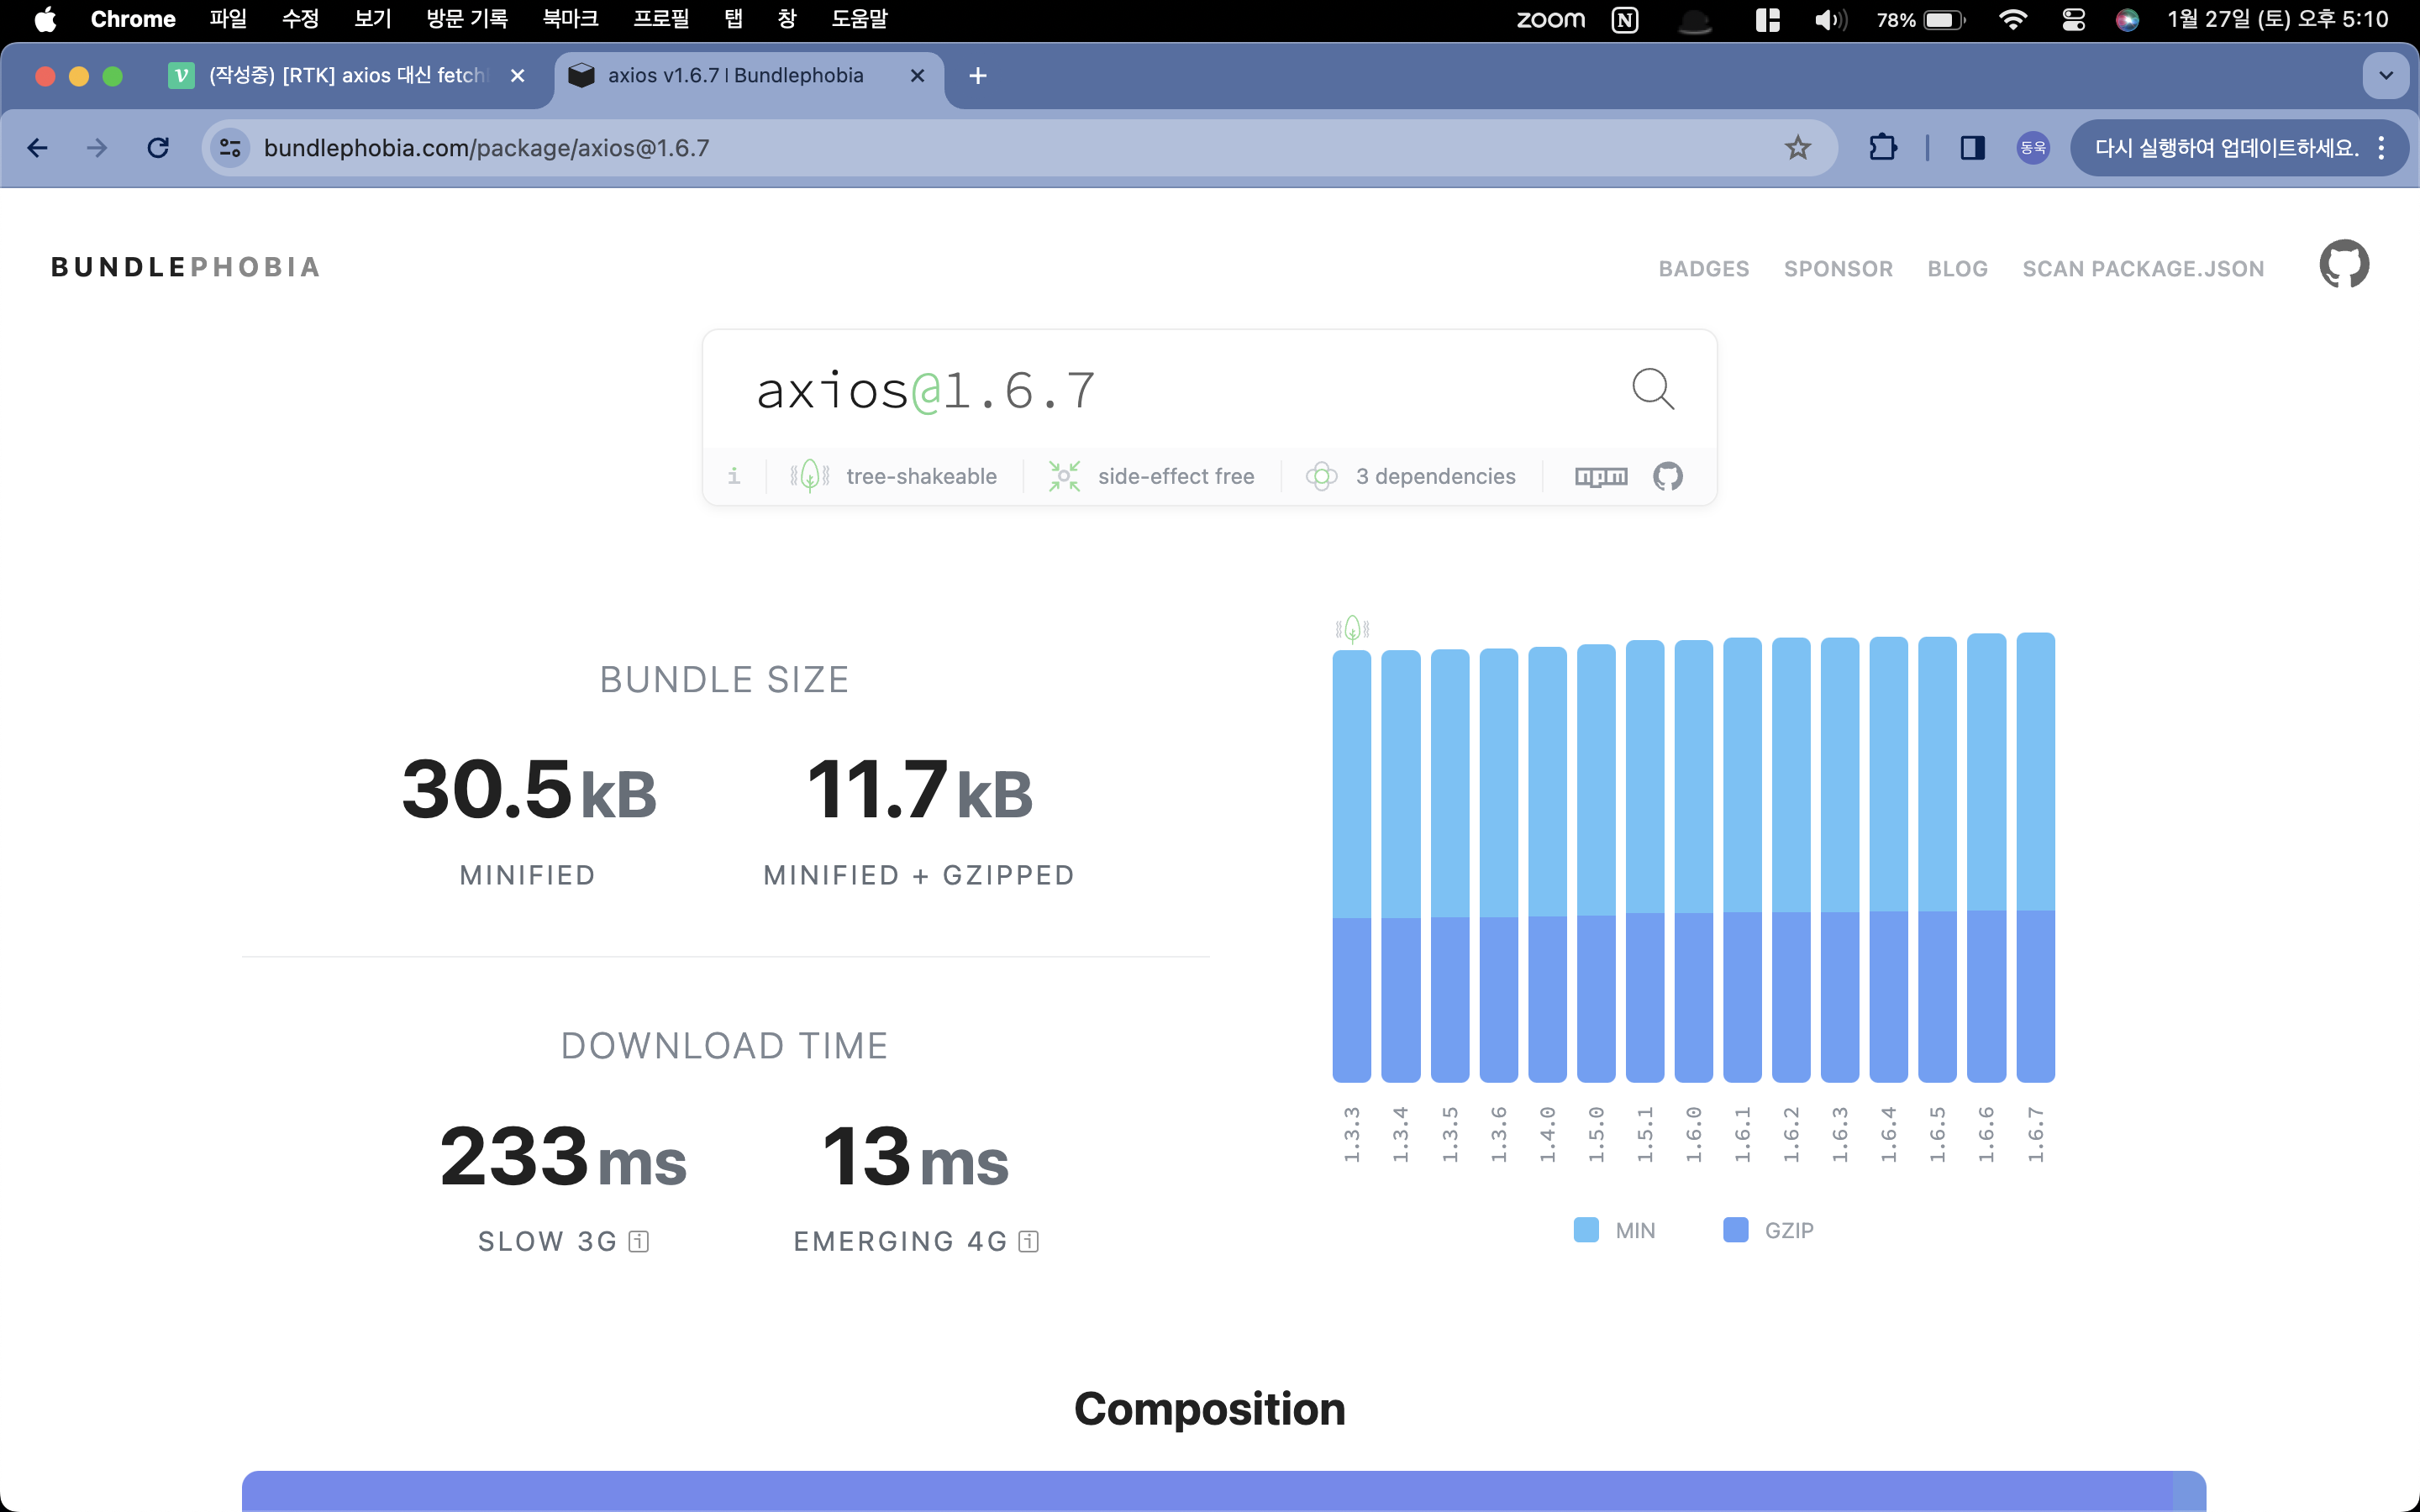The width and height of the screenshot is (2420, 1512).
Task: Select the 1.6.0 version bar
Action: click(x=1693, y=861)
